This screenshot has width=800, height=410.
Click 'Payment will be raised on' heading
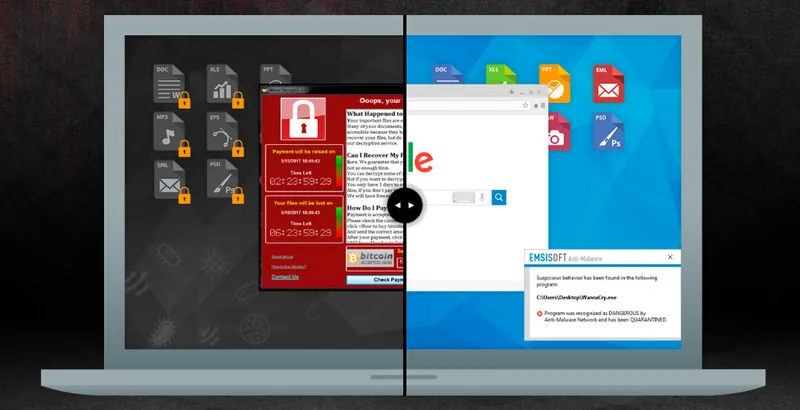[x=303, y=151]
